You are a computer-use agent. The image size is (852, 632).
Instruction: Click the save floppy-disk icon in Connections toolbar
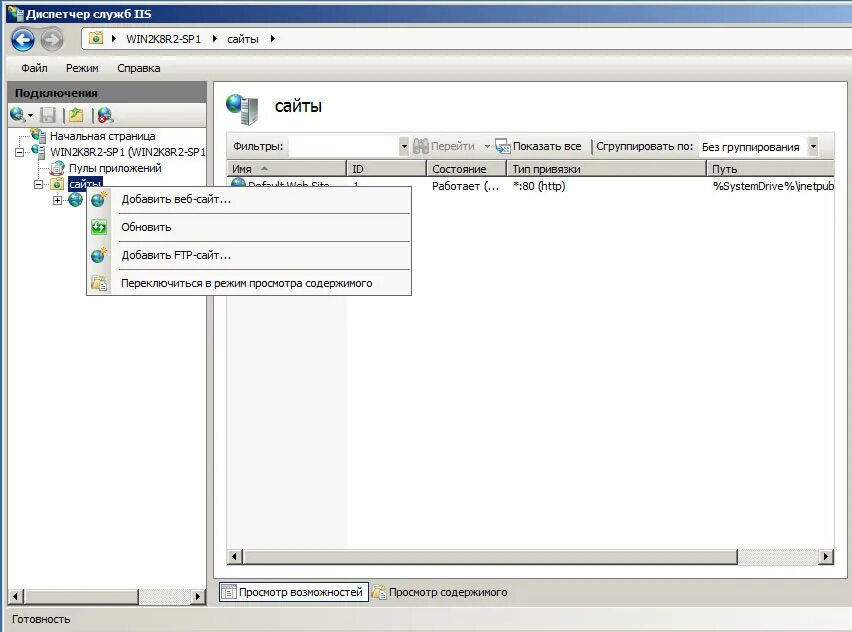click(48, 115)
